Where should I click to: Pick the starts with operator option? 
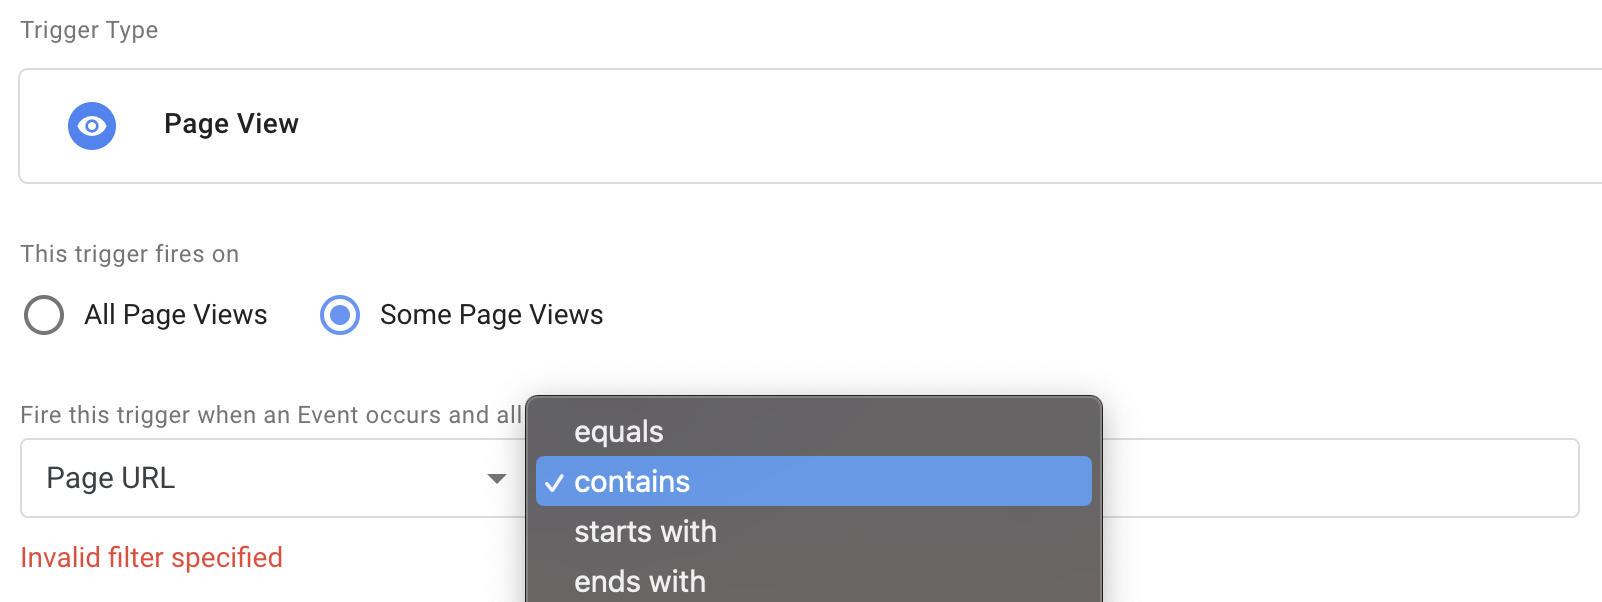click(x=813, y=531)
